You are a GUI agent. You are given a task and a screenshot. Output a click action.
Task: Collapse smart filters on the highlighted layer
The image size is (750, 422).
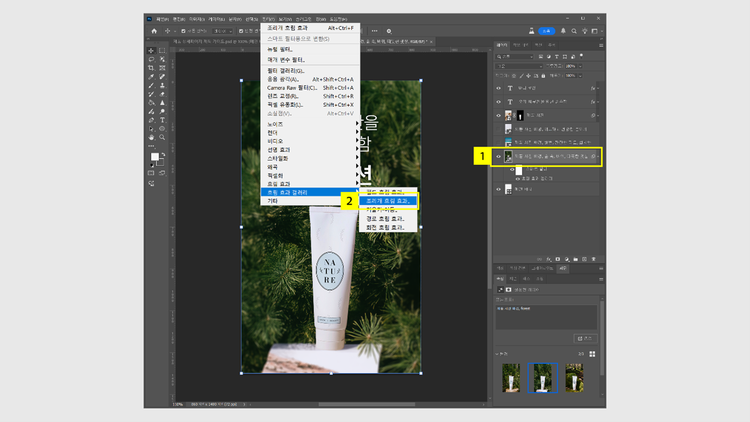point(598,156)
